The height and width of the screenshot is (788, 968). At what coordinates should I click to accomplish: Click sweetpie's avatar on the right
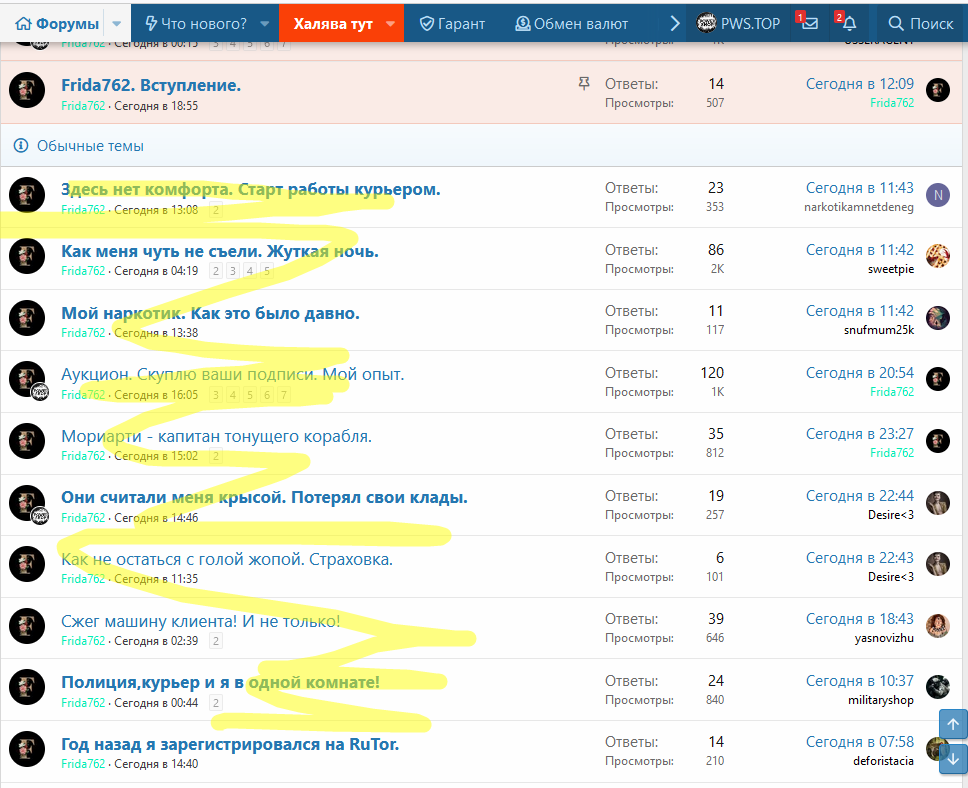click(937, 256)
